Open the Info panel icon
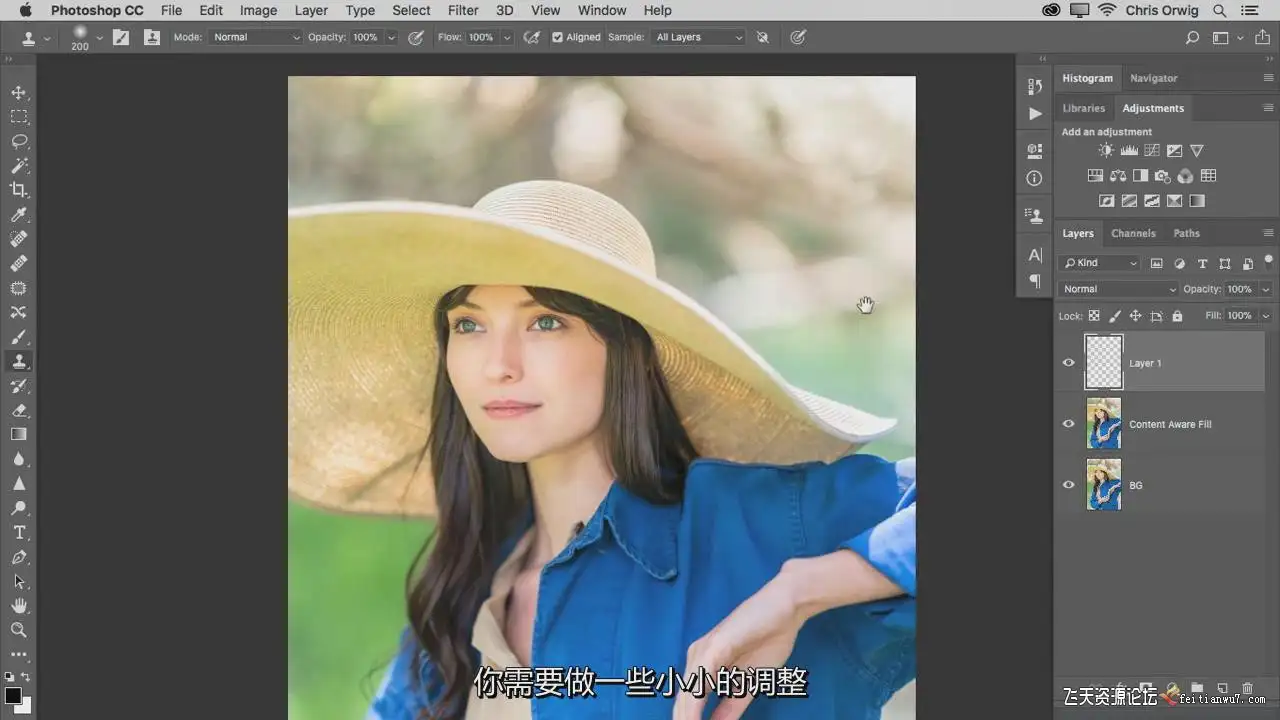The height and width of the screenshot is (720, 1280). pos(1035,178)
